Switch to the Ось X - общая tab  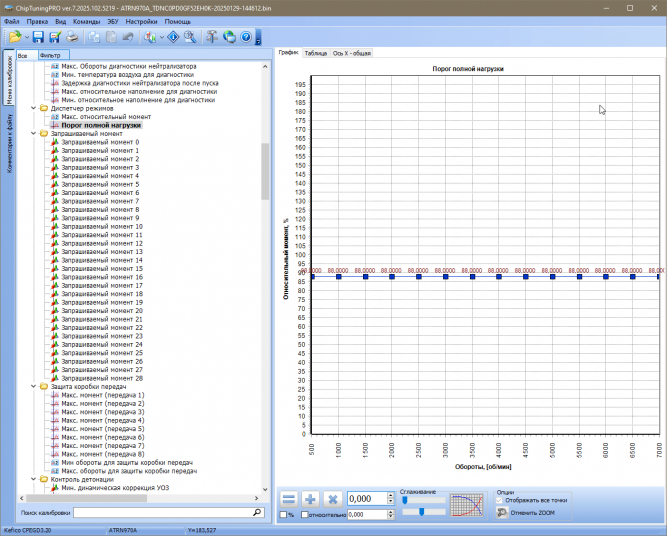[x=351, y=53]
